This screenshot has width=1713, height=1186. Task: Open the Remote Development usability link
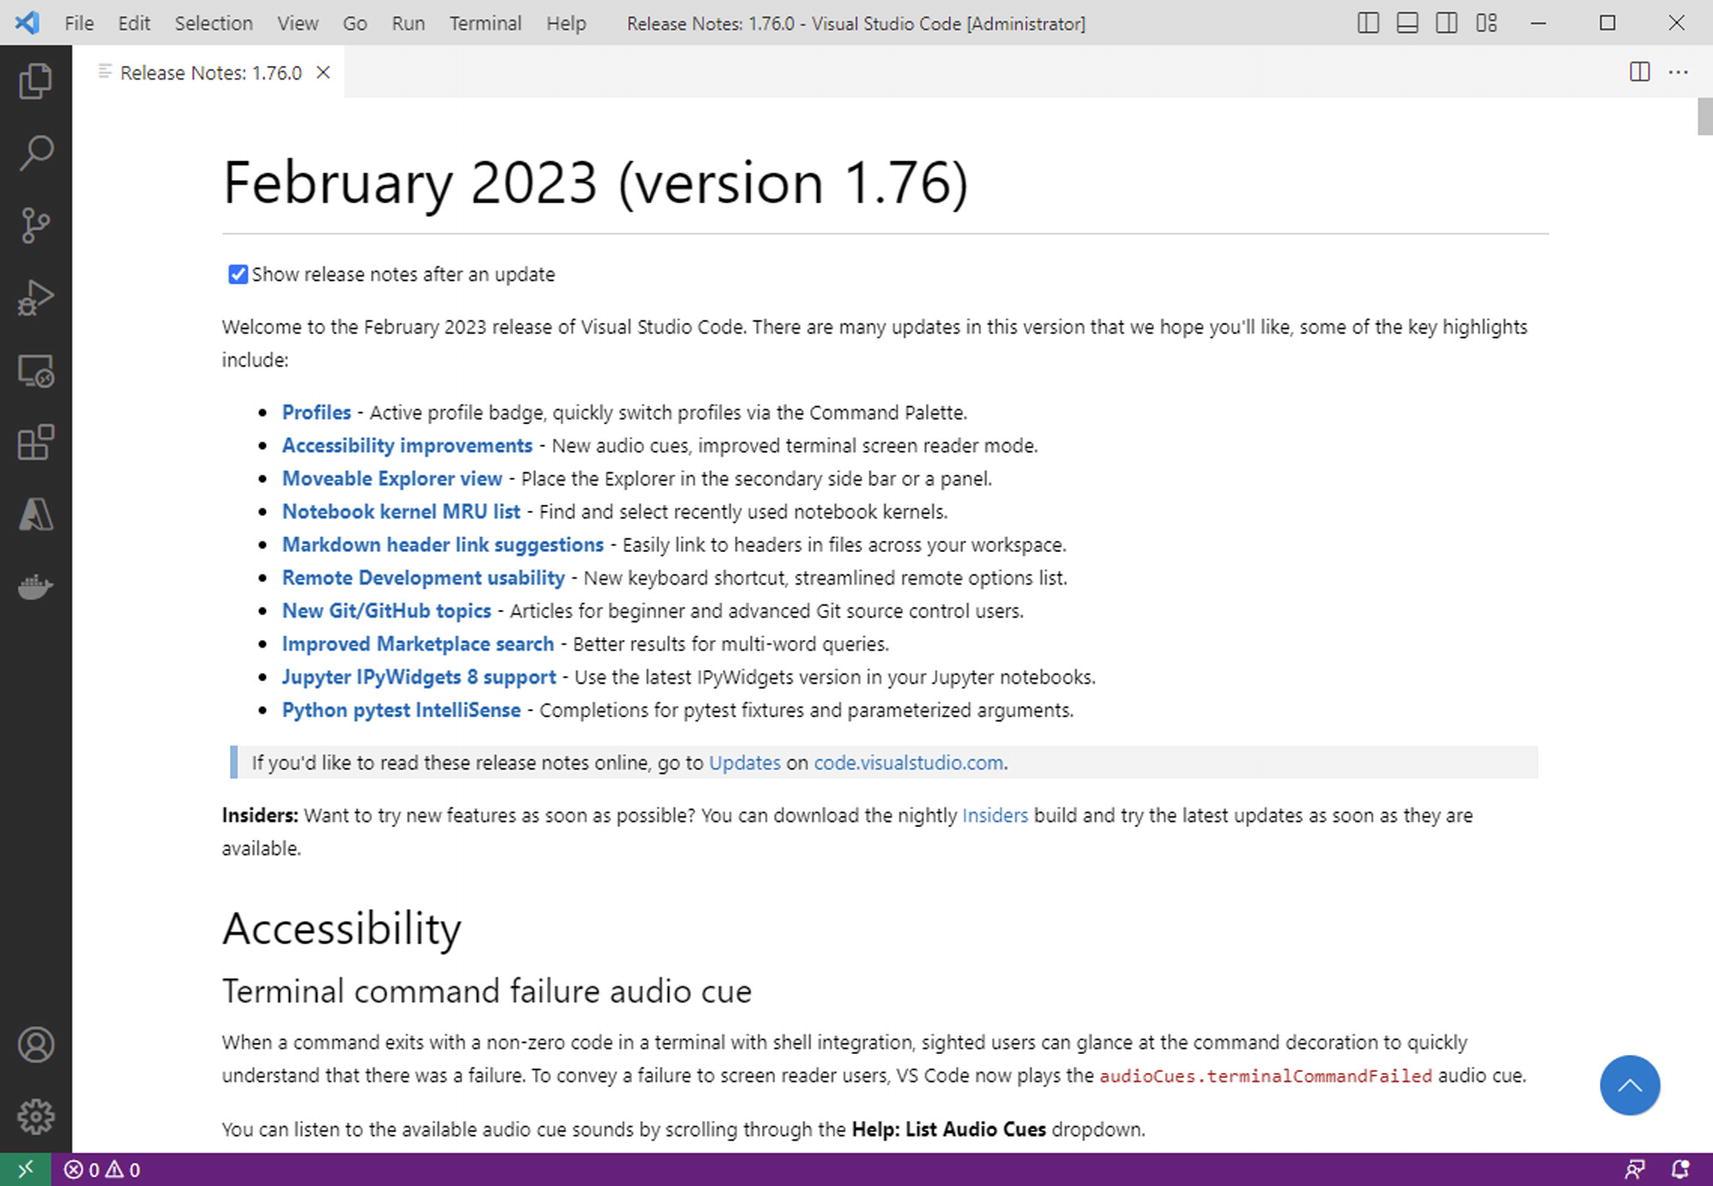pyautogui.click(x=423, y=577)
